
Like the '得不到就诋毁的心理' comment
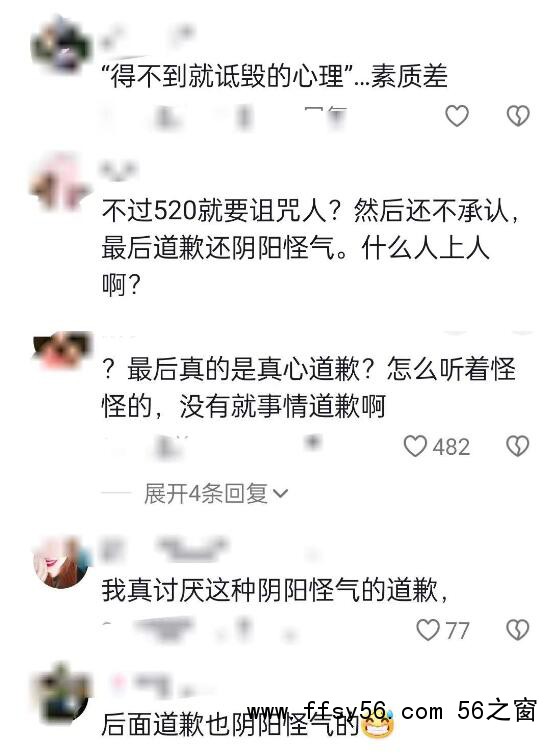[x=457, y=116]
